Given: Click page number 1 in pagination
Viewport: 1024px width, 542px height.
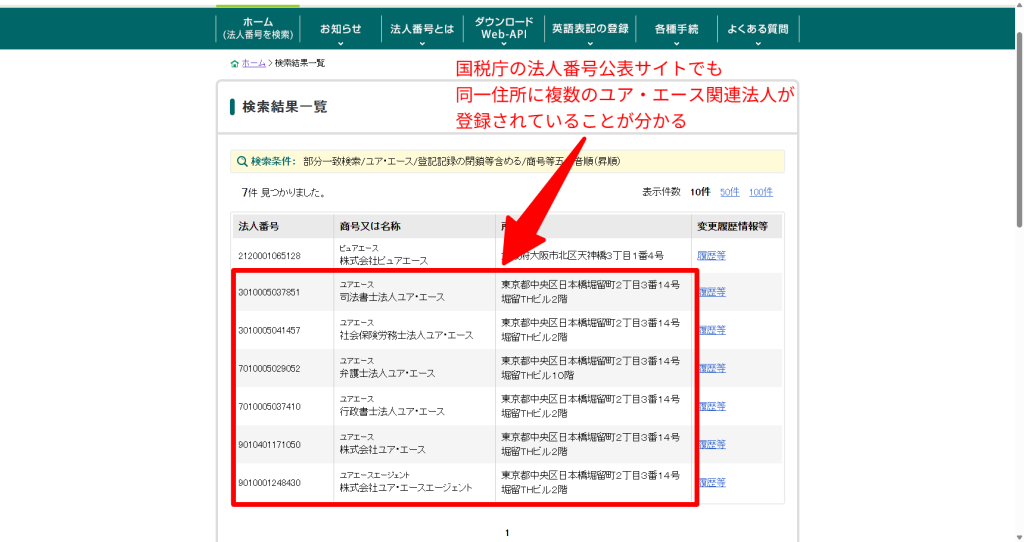Looking at the screenshot, I should (x=507, y=533).
